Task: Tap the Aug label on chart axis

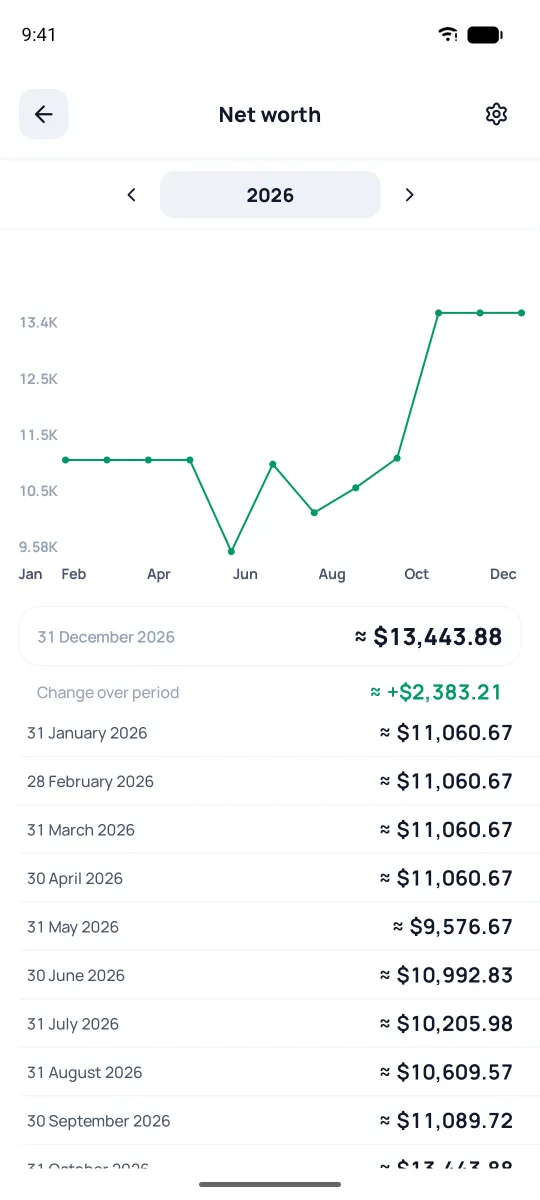Action: [332, 574]
